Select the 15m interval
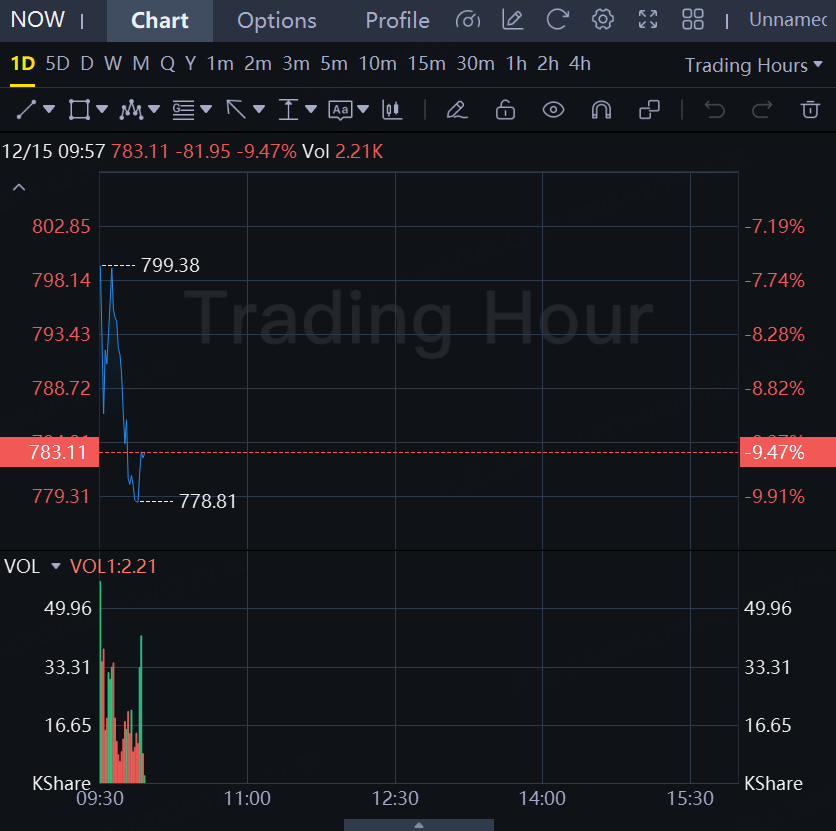 pyautogui.click(x=427, y=64)
